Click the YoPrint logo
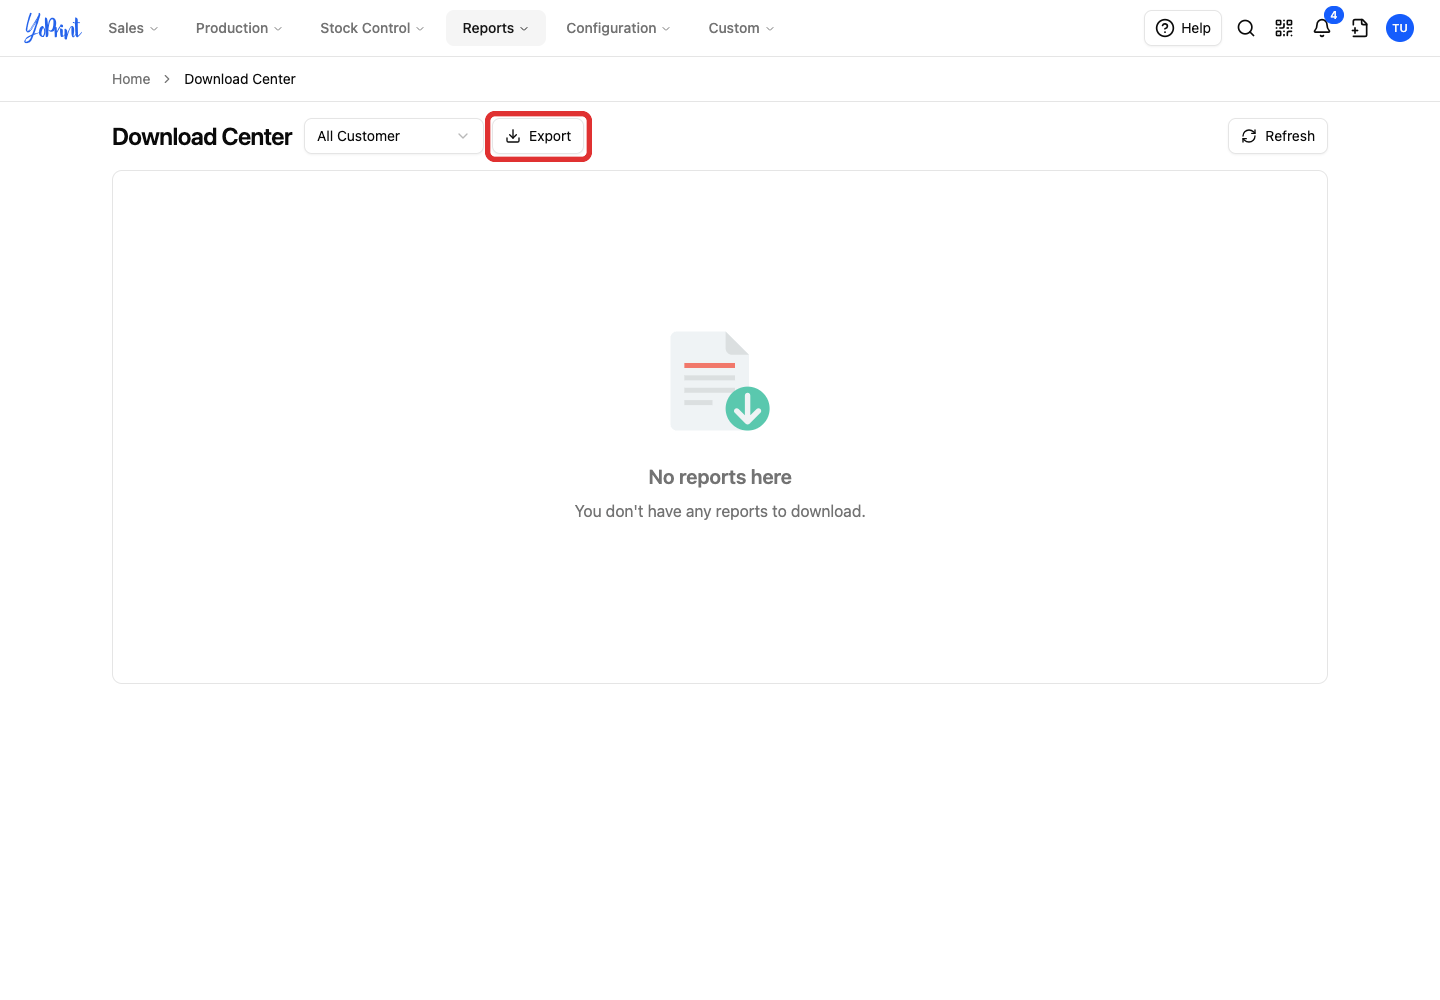The width and height of the screenshot is (1440, 1000). pos(53,28)
